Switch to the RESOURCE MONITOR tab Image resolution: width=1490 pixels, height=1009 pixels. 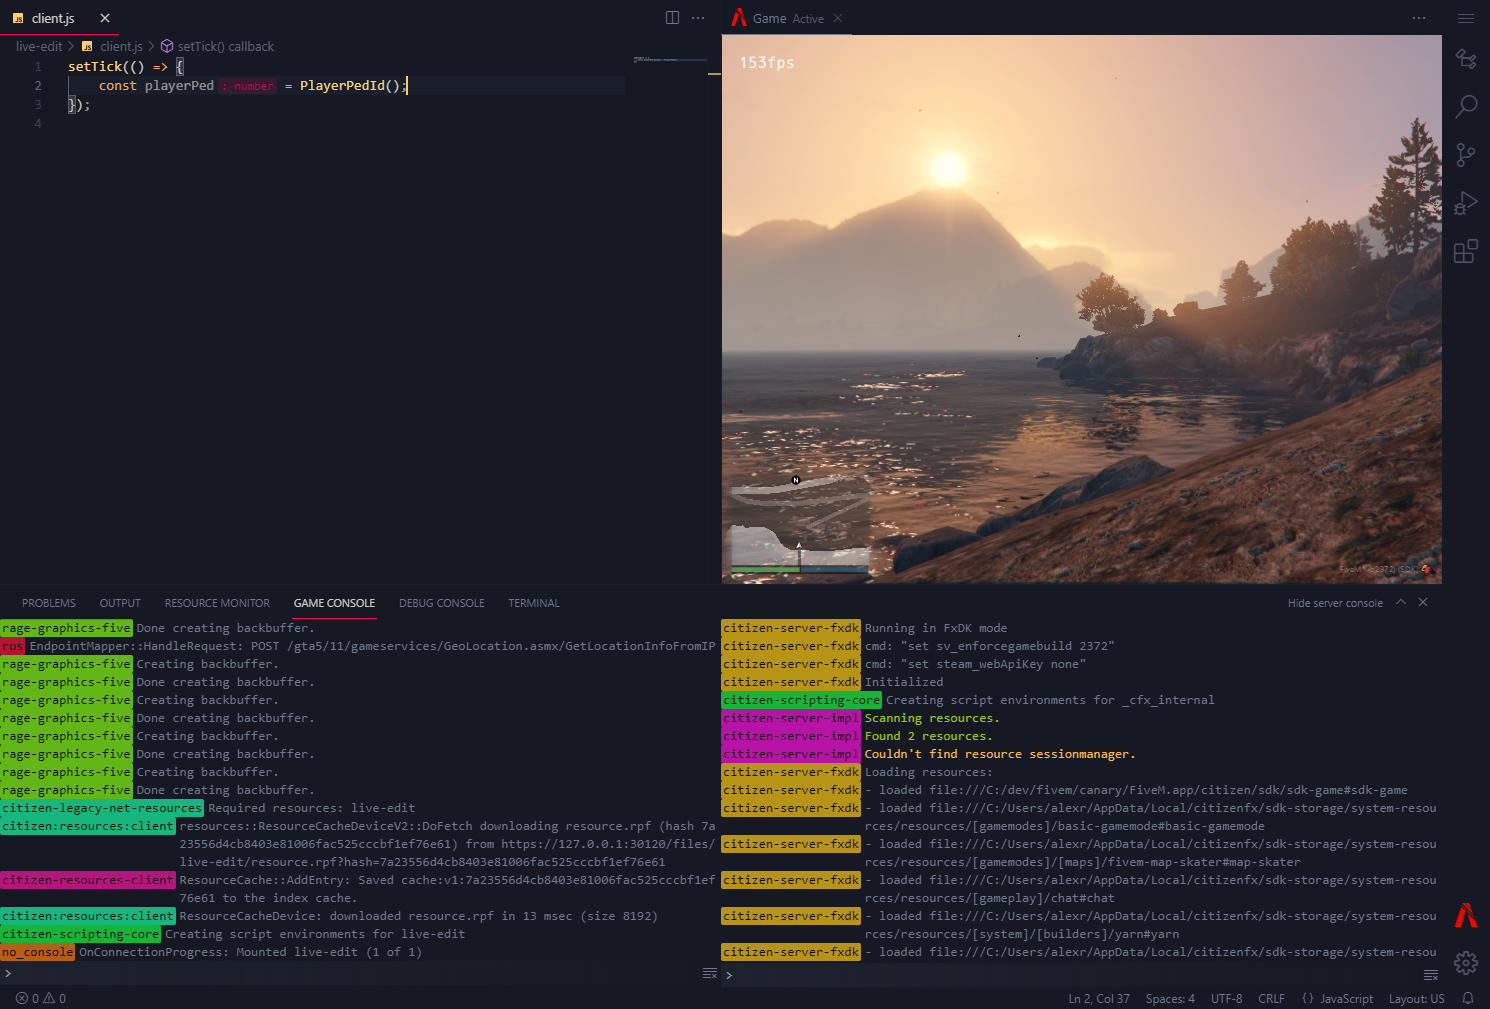(216, 602)
